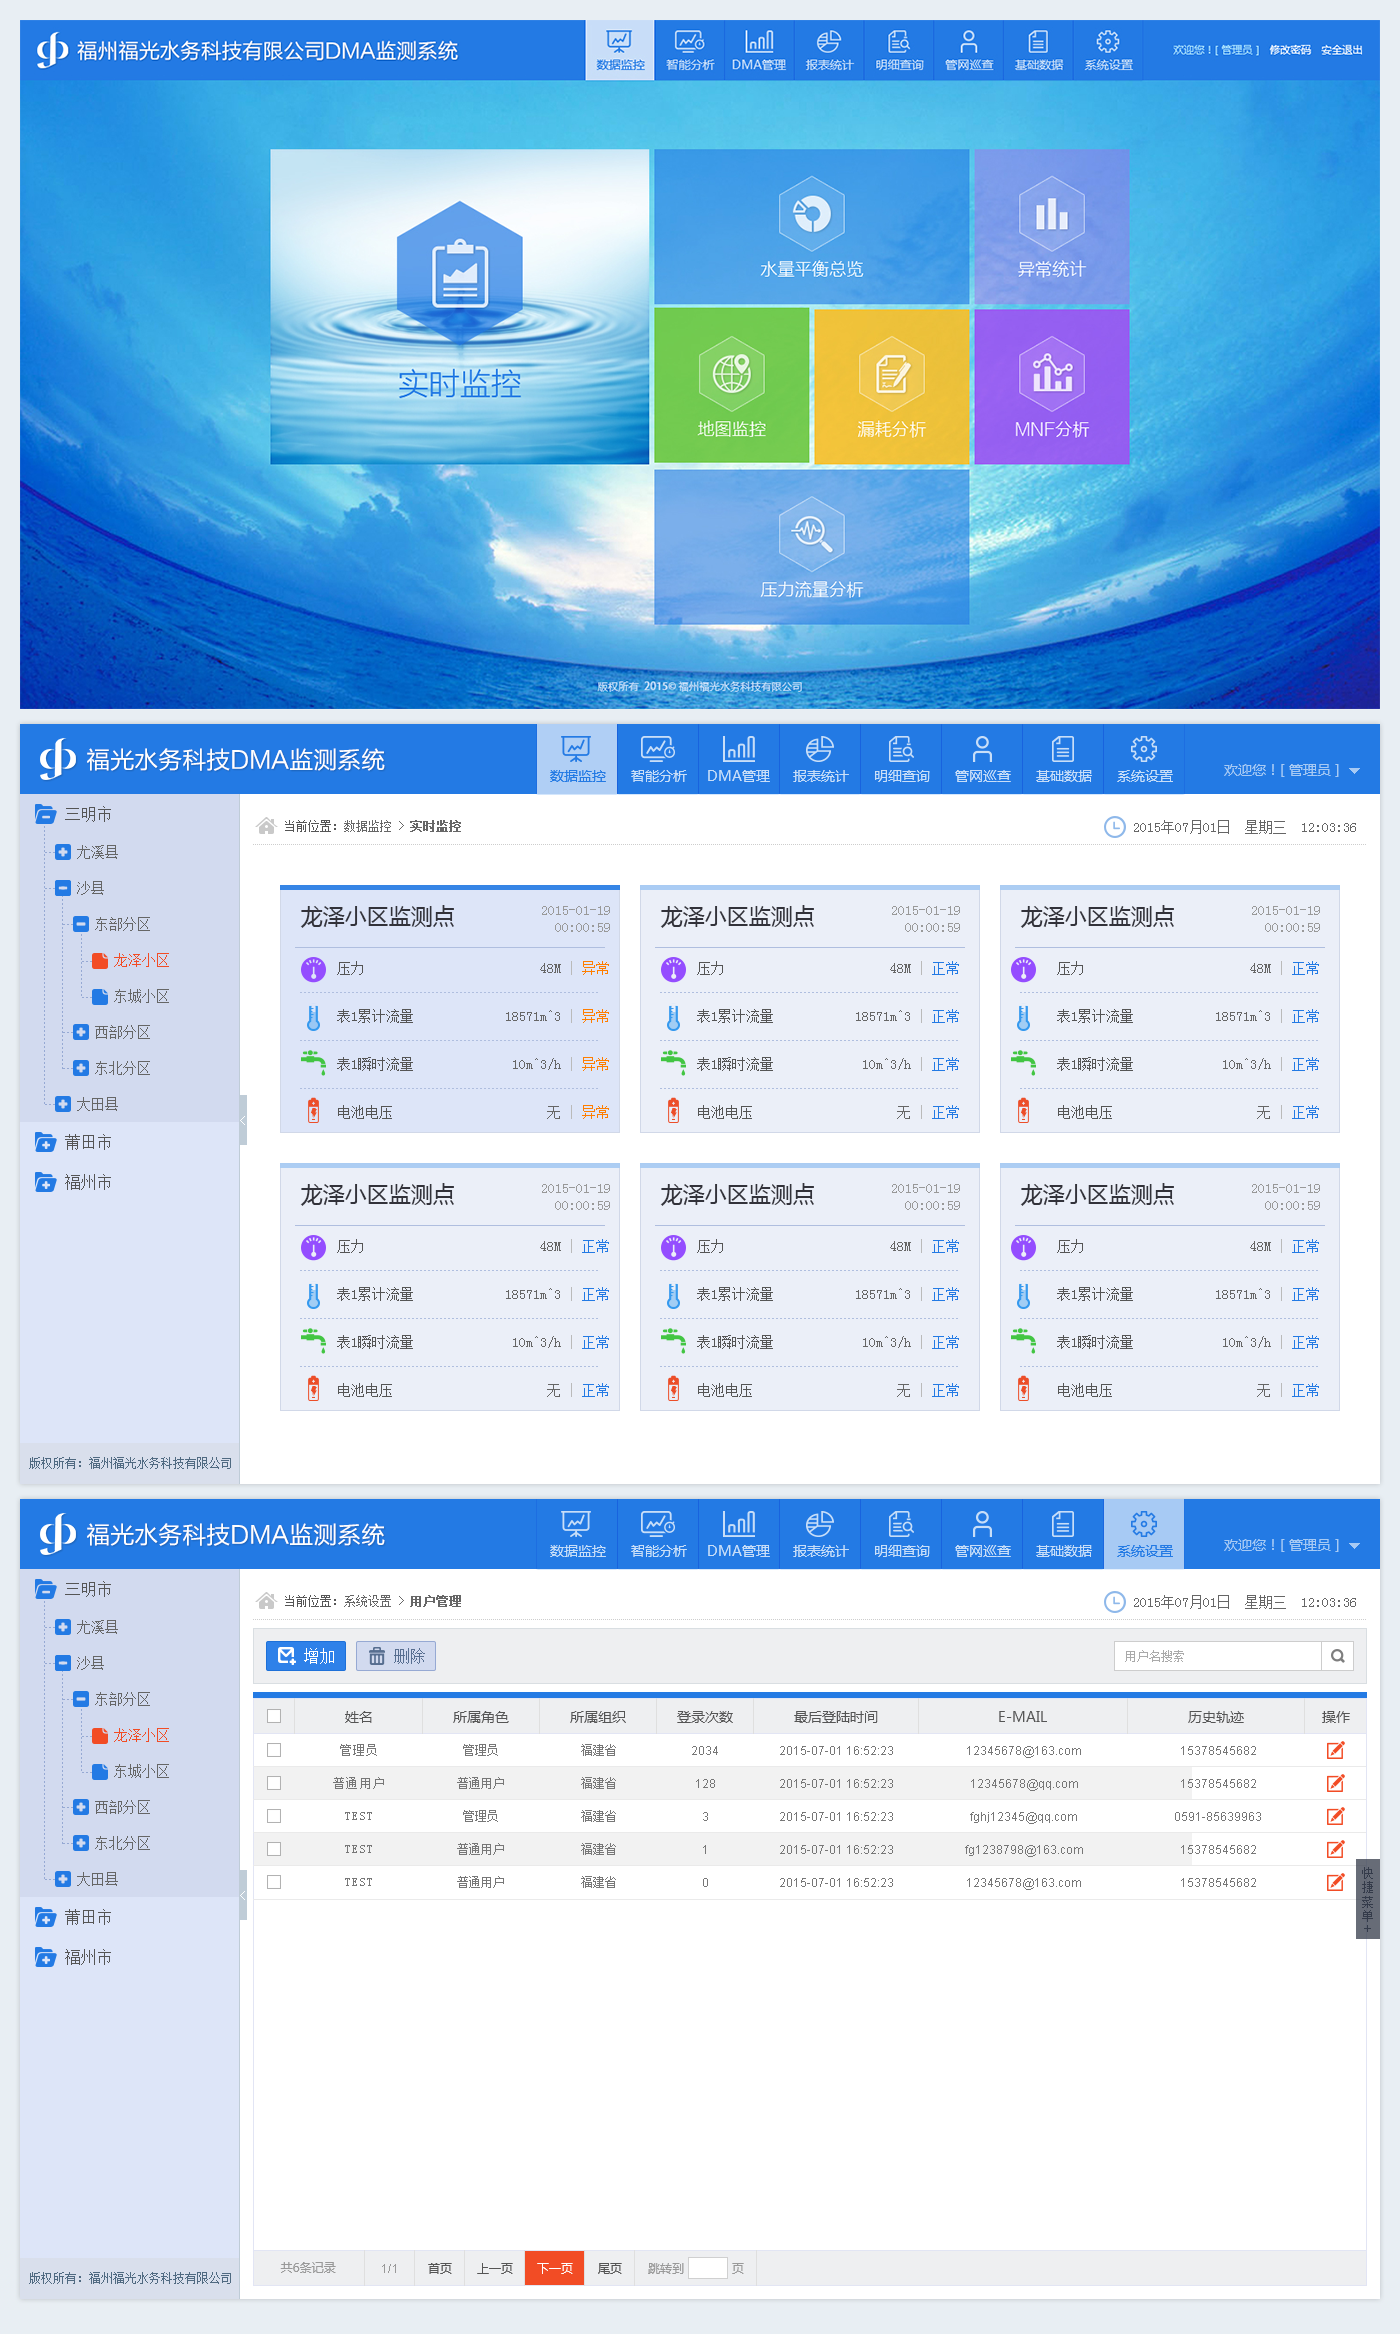Click 明细查询 icon in real-time monitoring panel
The width and height of the screenshot is (1400, 2334).
click(901, 748)
